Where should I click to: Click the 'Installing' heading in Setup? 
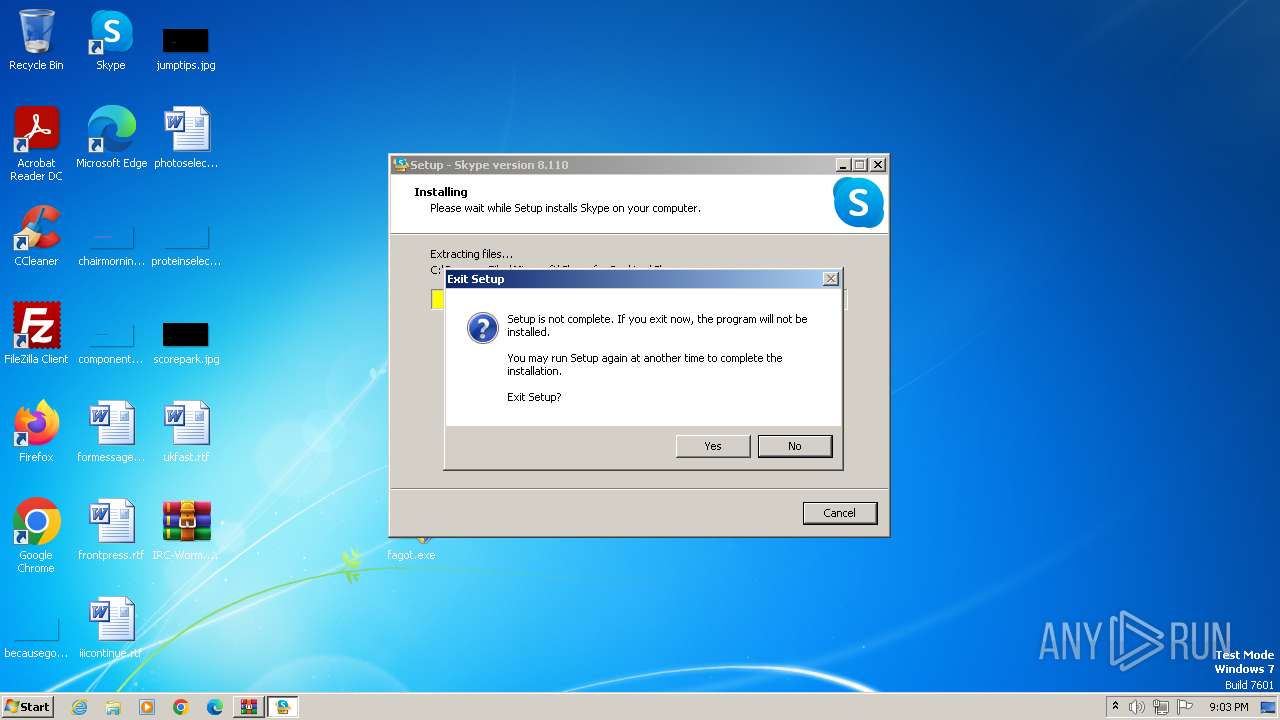tap(441, 192)
